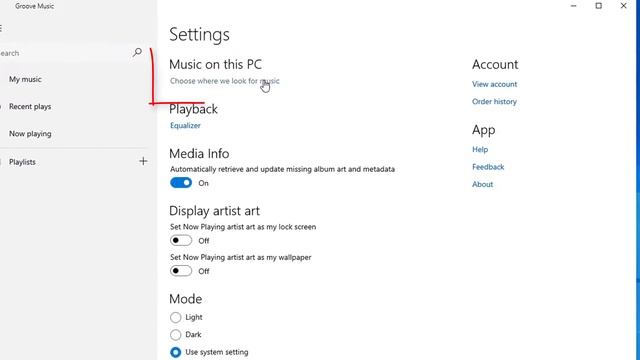Open View account link
Viewport: 640px width, 360px height.
(x=495, y=84)
